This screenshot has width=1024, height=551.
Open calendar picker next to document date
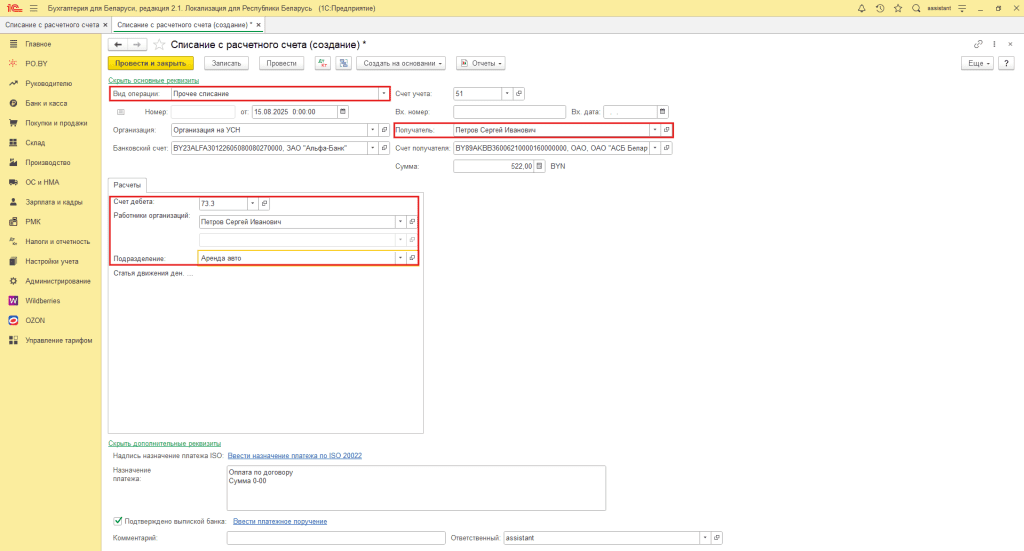tap(343, 112)
